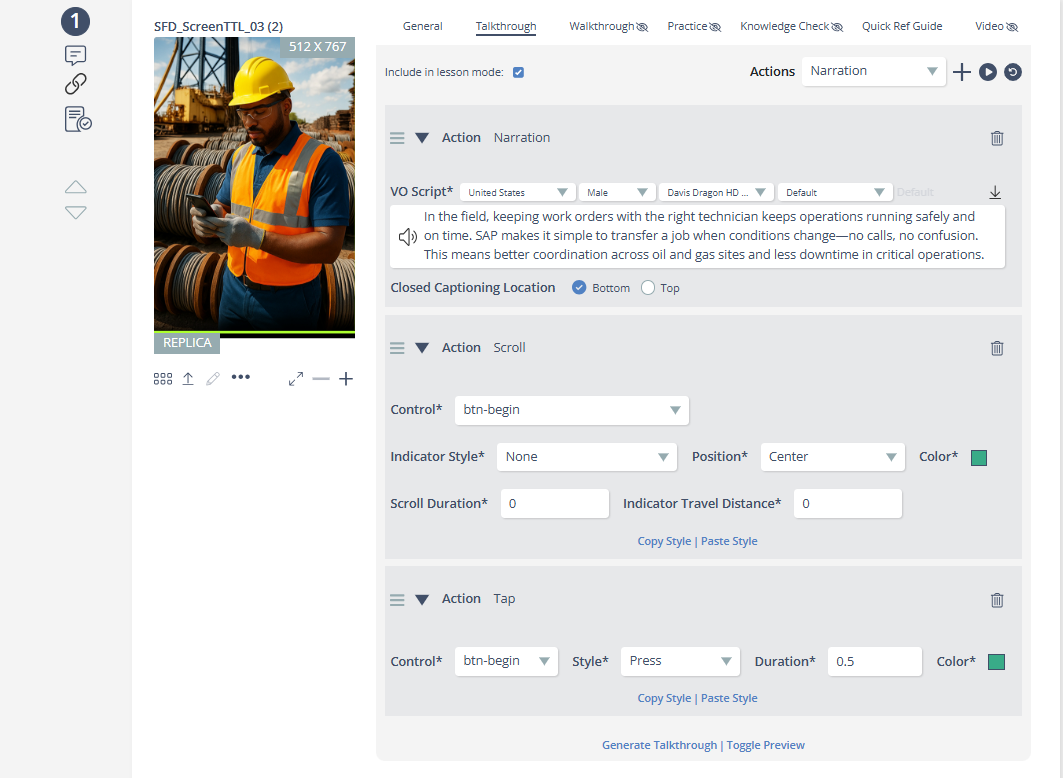
Task: Open the comments speech bubble icon
Action: pyautogui.click(x=75, y=55)
